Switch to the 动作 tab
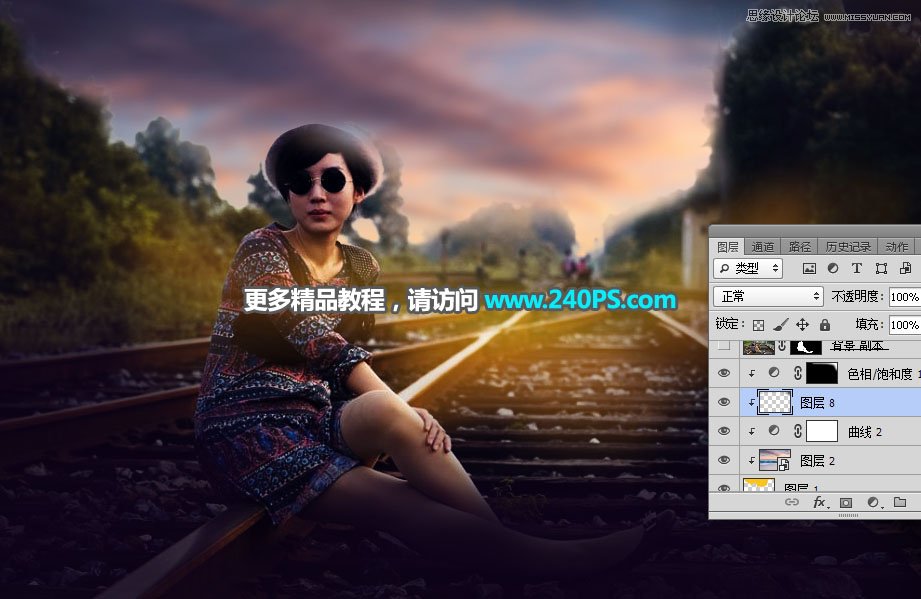 click(896, 247)
